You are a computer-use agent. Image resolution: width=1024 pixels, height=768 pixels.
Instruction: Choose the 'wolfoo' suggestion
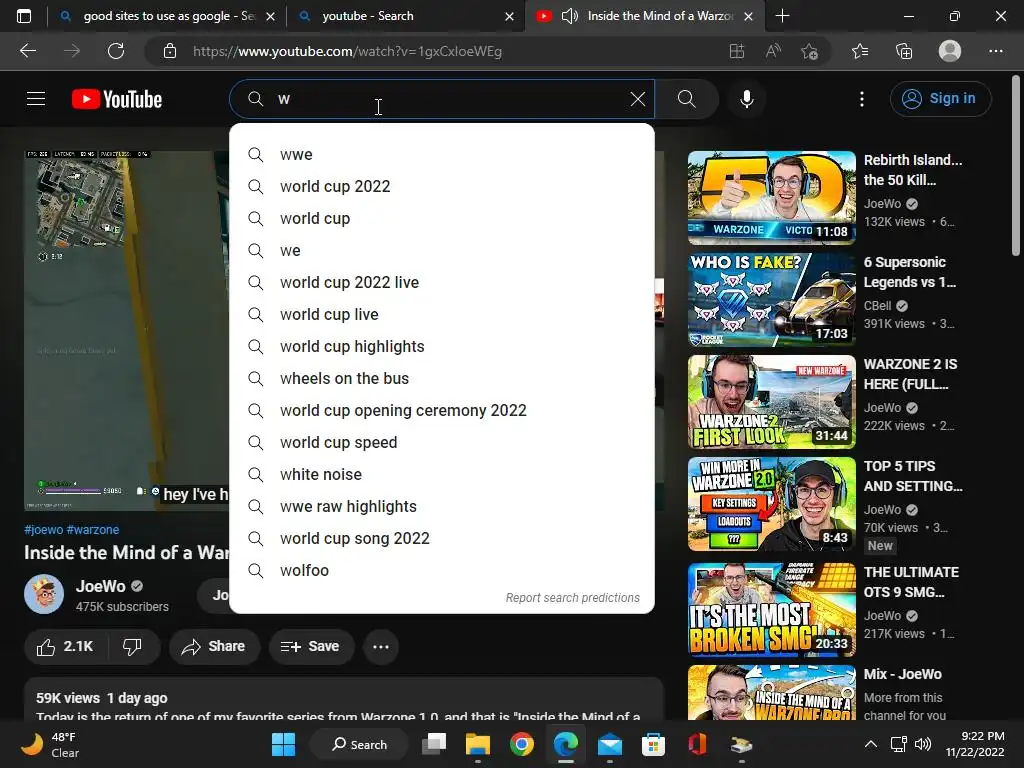[x=442, y=571]
